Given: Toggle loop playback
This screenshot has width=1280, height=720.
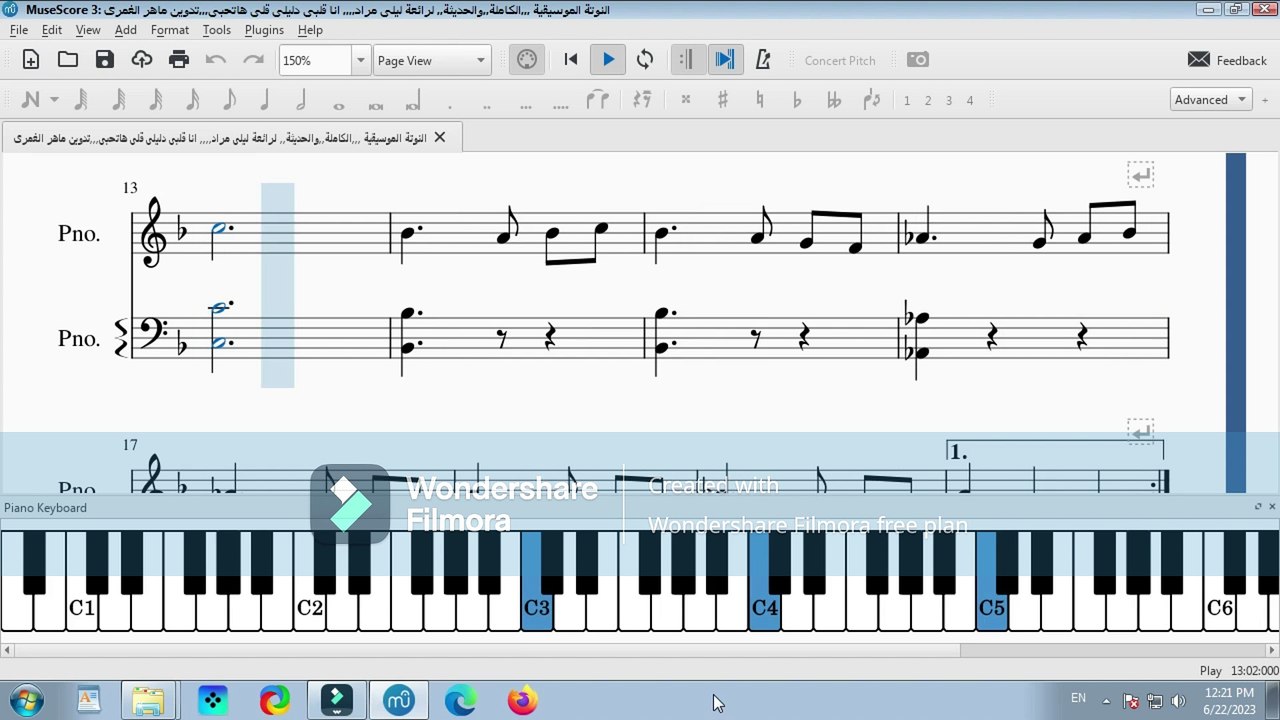Looking at the screenshot, I should pyautogui.click(x=645, y=60).
